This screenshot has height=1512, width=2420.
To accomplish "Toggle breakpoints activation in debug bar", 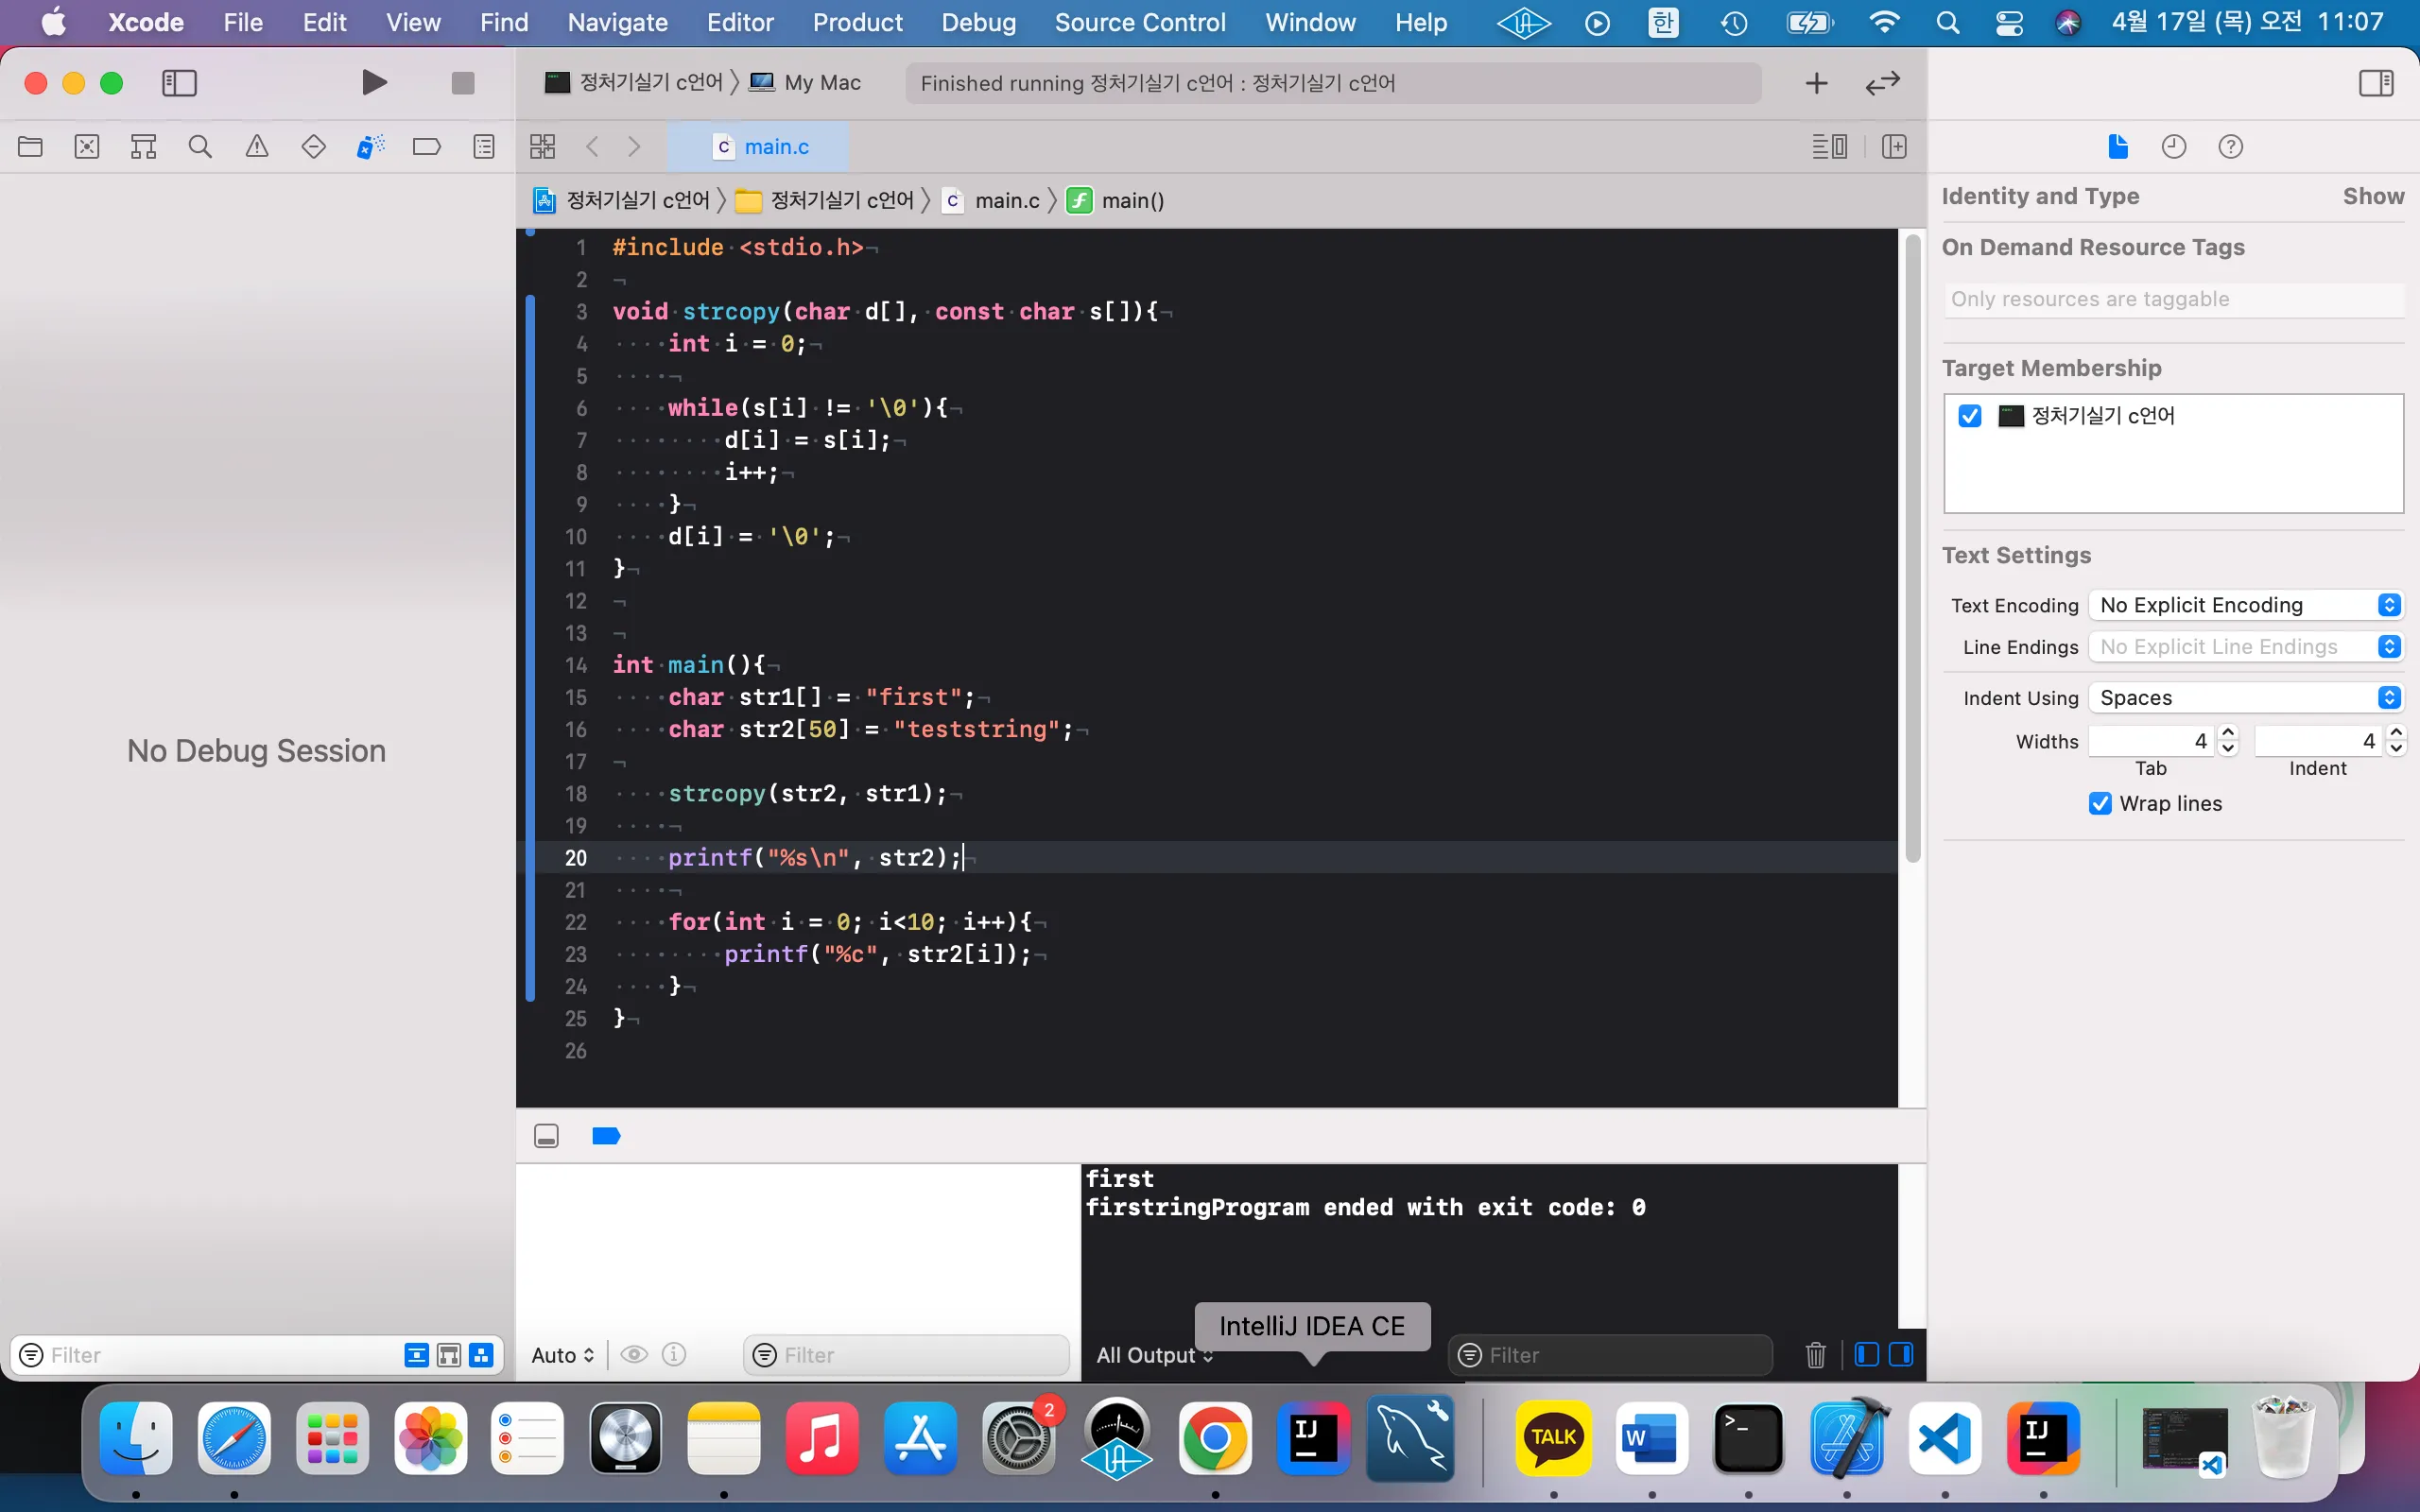I will 606,1136.
